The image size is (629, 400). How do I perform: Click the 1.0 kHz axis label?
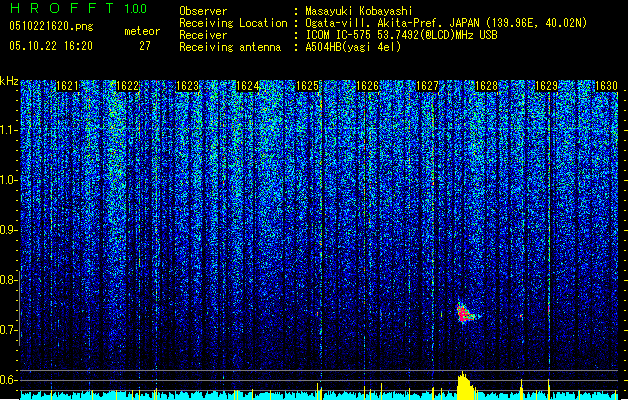pos(8,180)
